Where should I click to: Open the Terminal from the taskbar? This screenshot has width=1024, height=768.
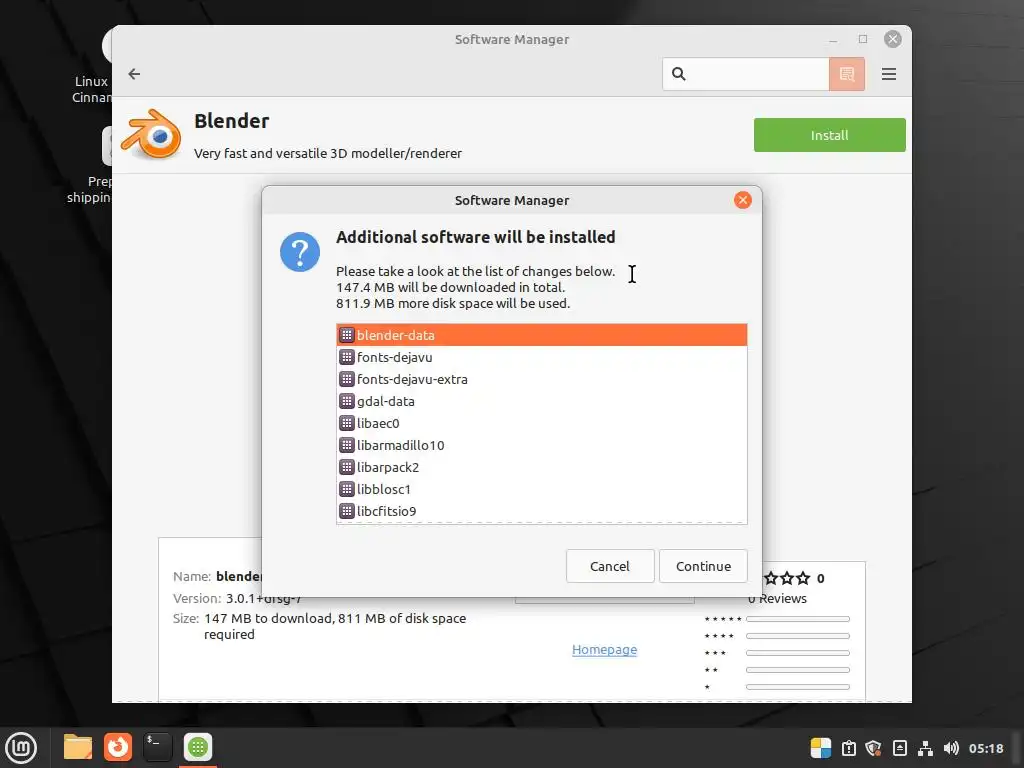157,747
